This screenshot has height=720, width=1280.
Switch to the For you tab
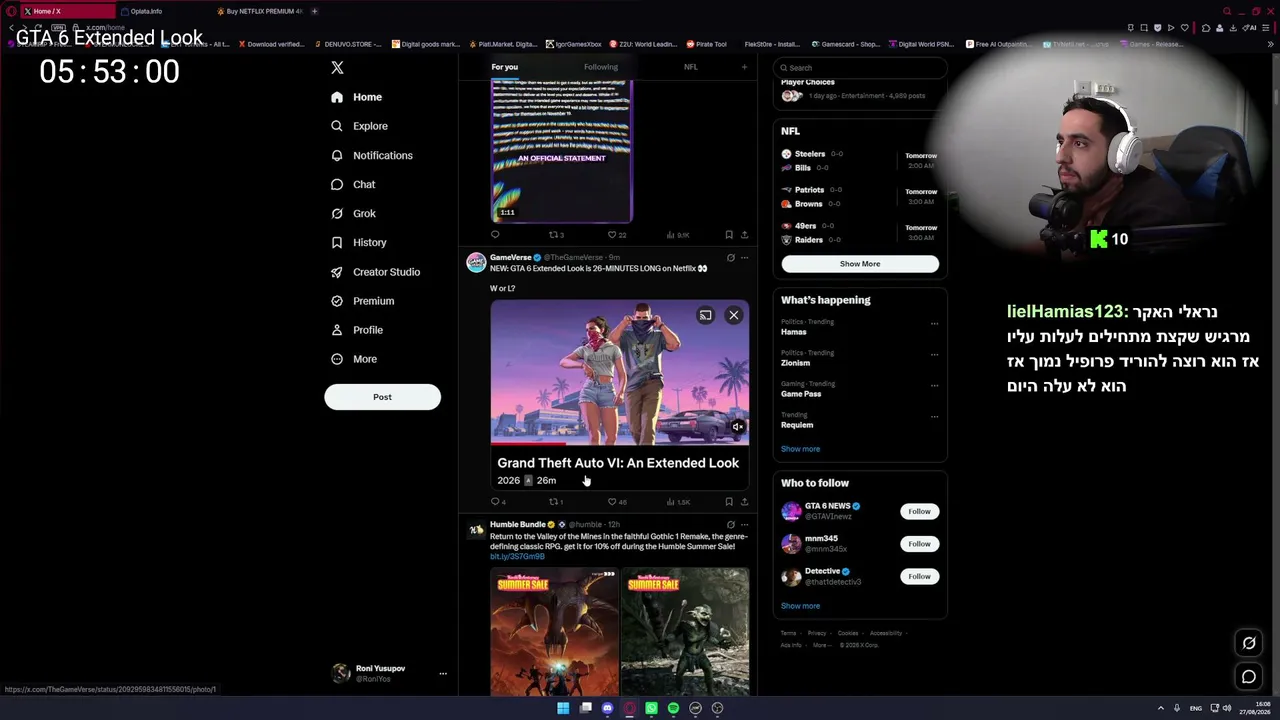pyautogui.click(x=505, y=67)
